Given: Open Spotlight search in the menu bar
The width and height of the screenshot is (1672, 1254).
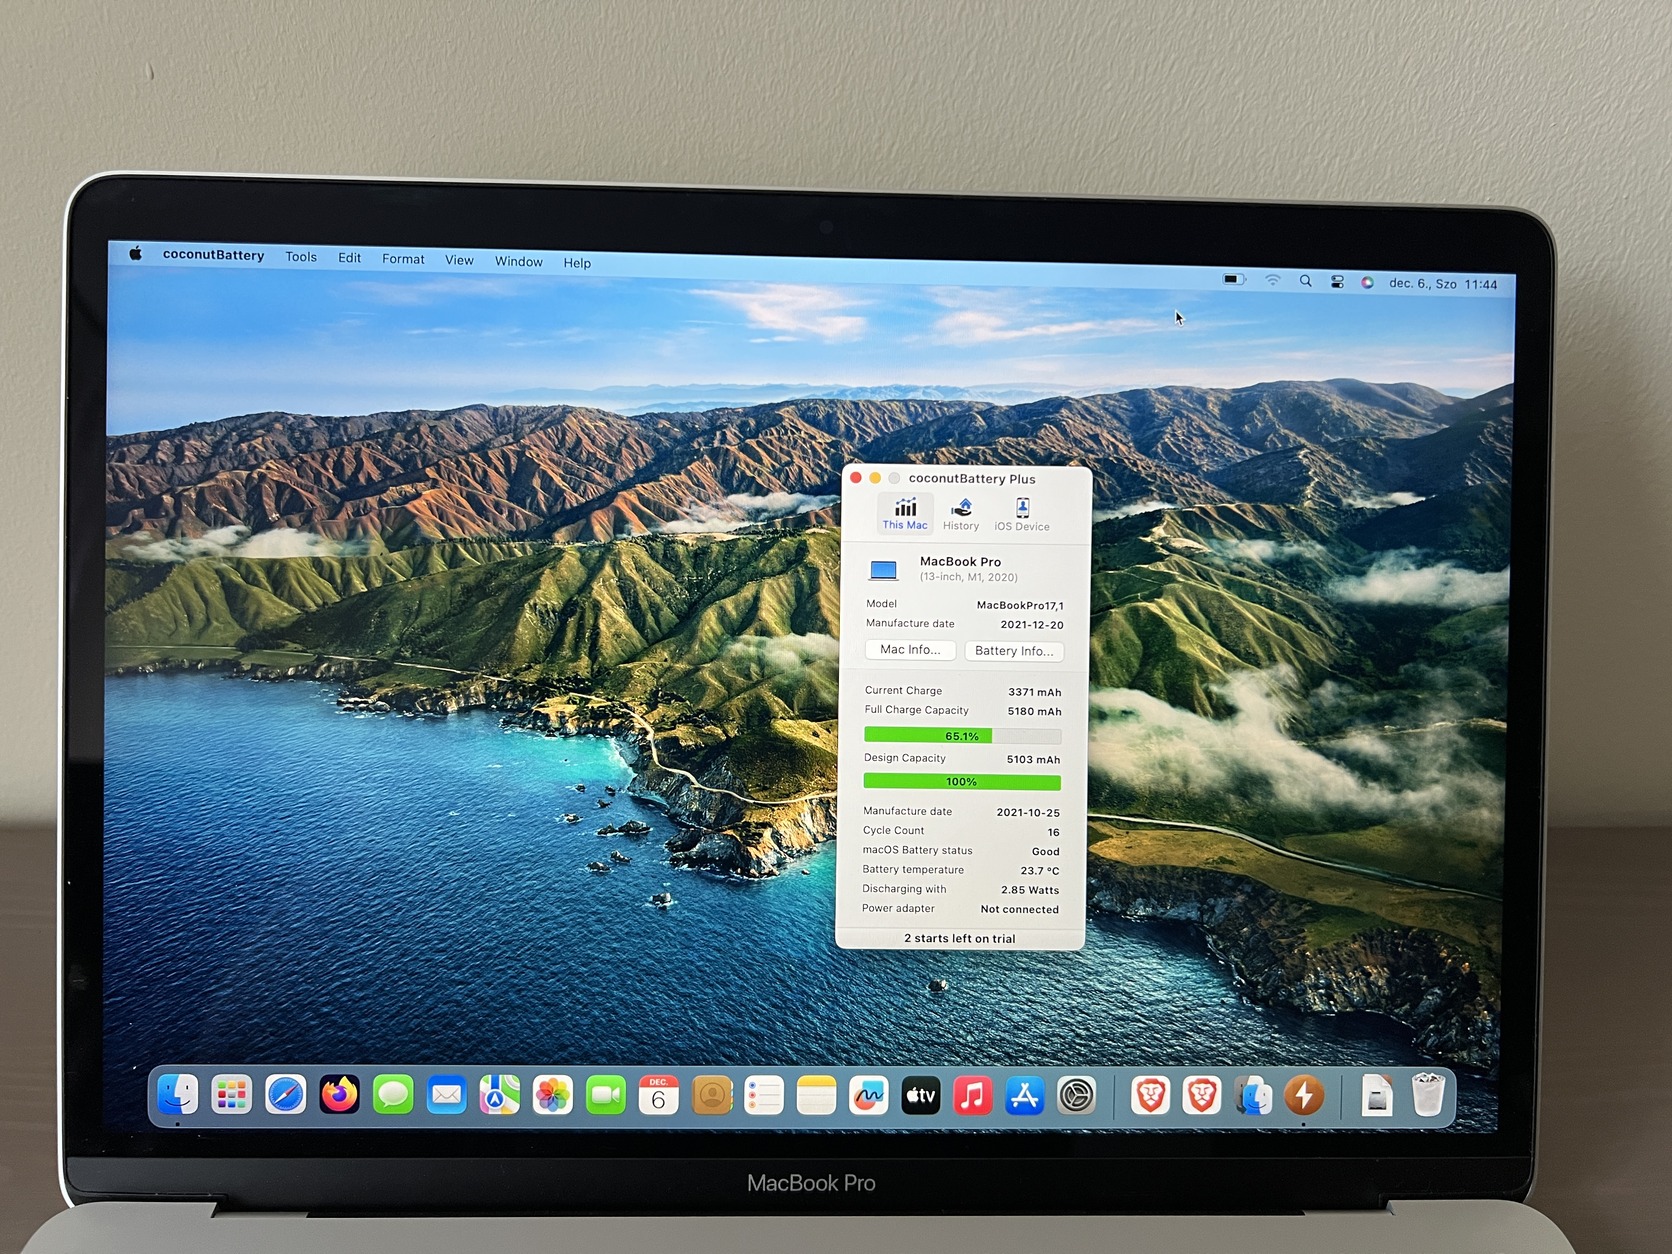Looking at the screenshot, I should coord(1306,282).
